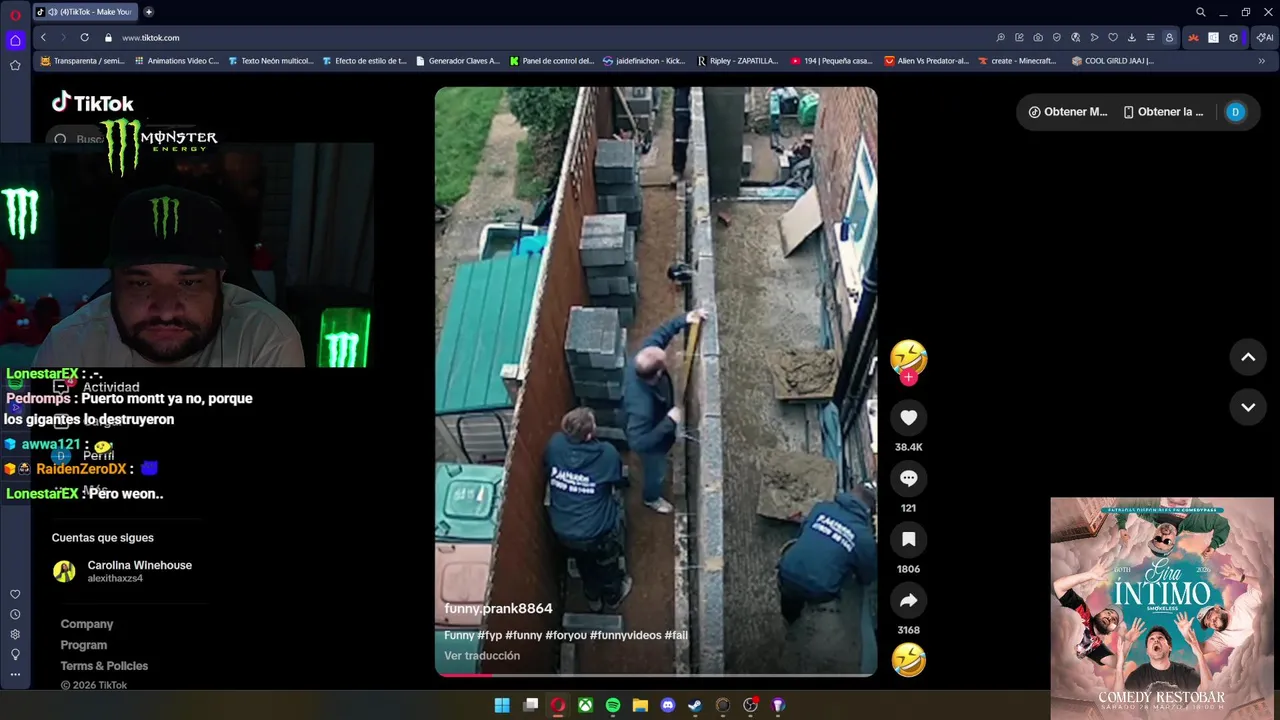Screen dimensions: 1280x720
Task: Switch to the TikTok browser tab
Action: click(86, 12)
